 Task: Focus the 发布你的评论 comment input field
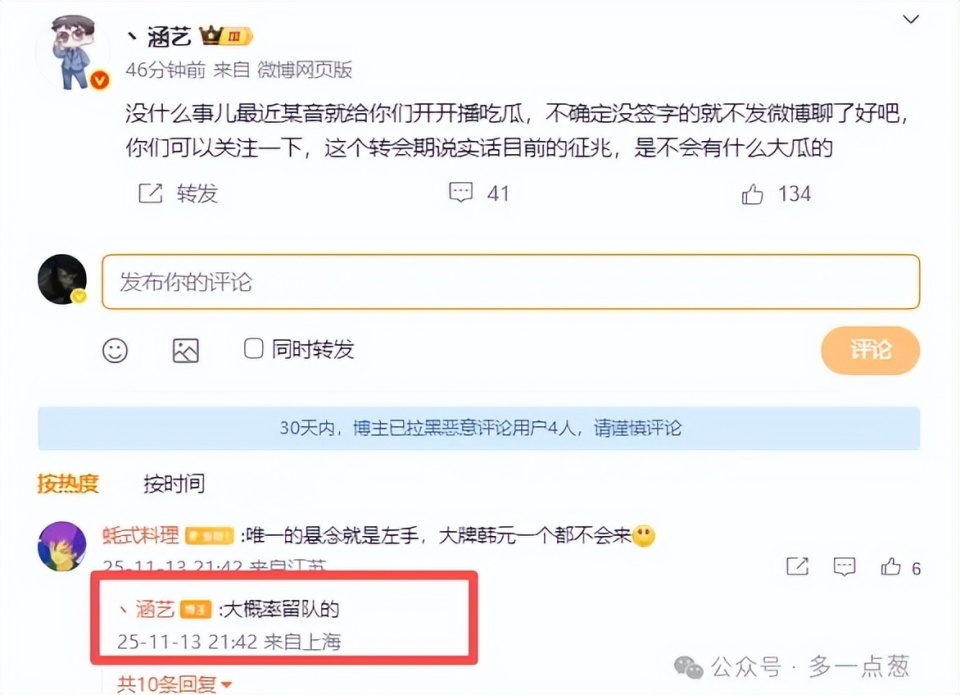pos(511,282)
